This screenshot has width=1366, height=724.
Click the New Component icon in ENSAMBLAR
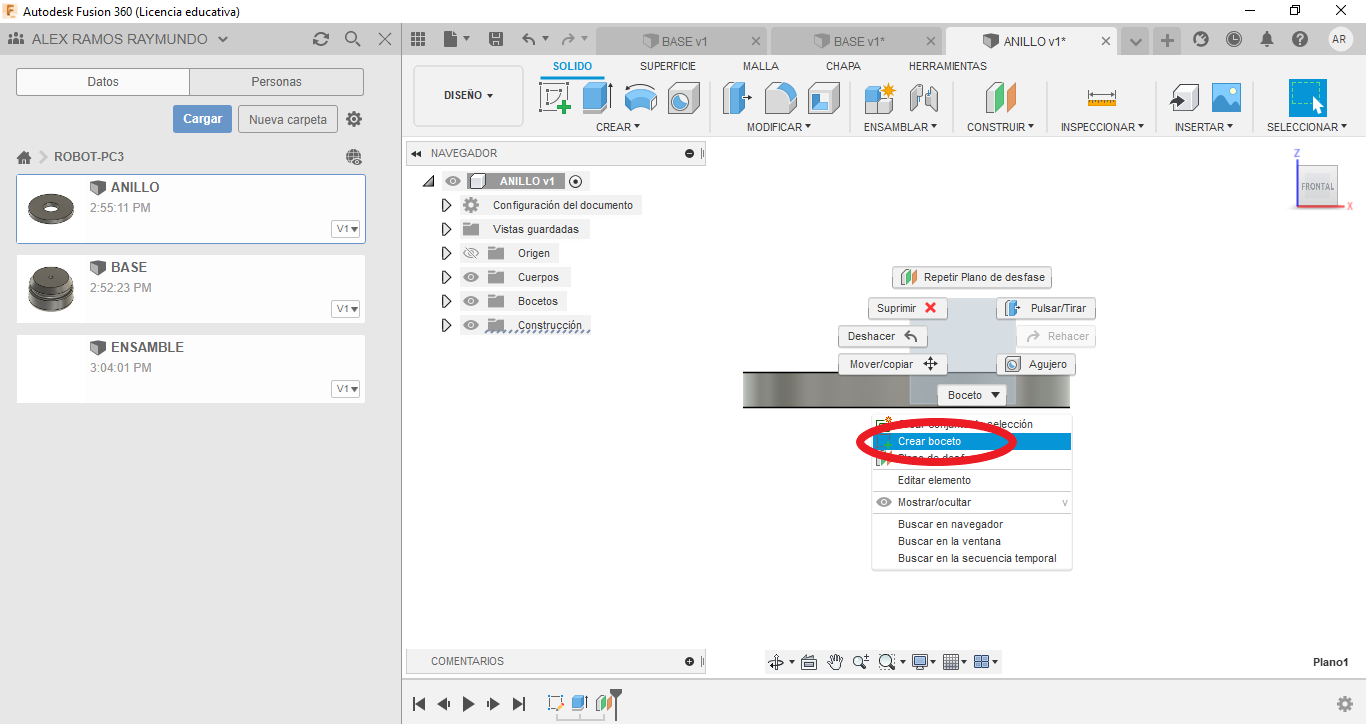pyautogui.click(x=880, y=98)
